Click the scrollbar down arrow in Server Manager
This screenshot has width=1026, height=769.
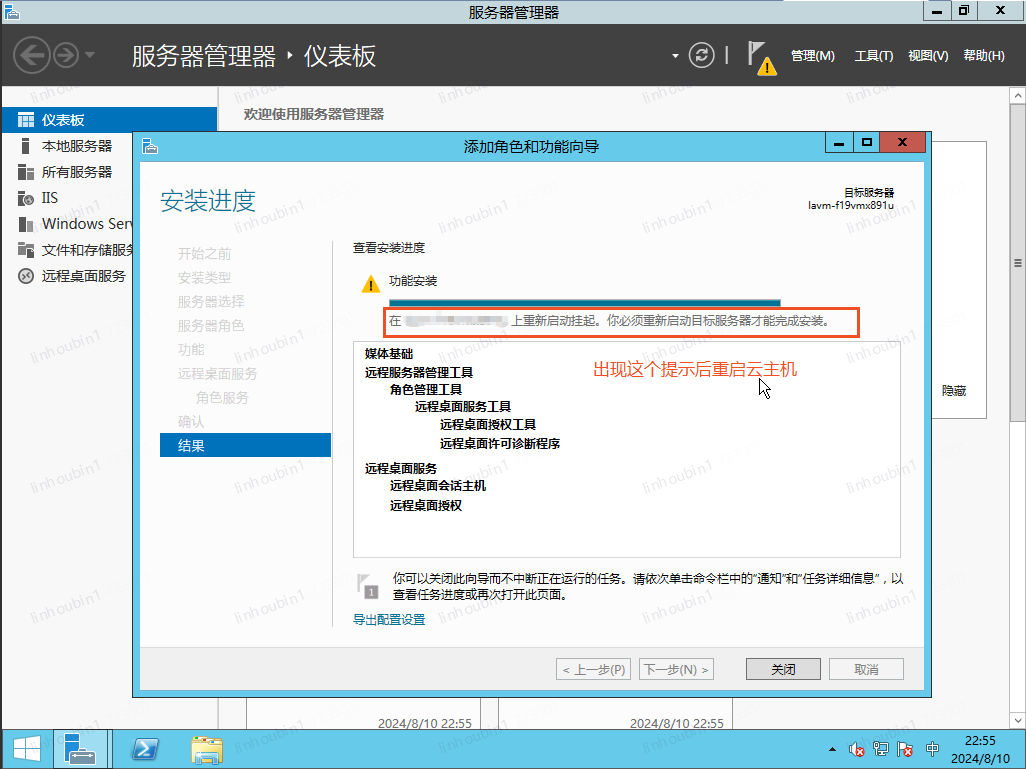[x=1017, y=721]
